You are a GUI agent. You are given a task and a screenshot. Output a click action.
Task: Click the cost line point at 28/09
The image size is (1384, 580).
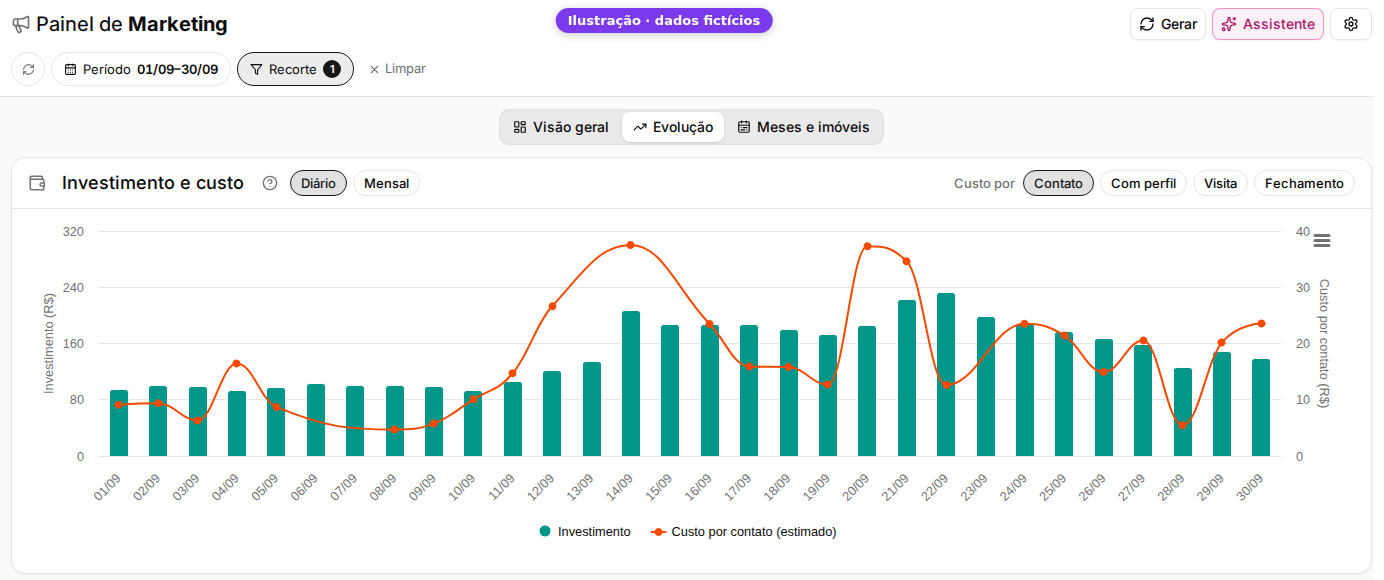click(x=1182, y=425)
